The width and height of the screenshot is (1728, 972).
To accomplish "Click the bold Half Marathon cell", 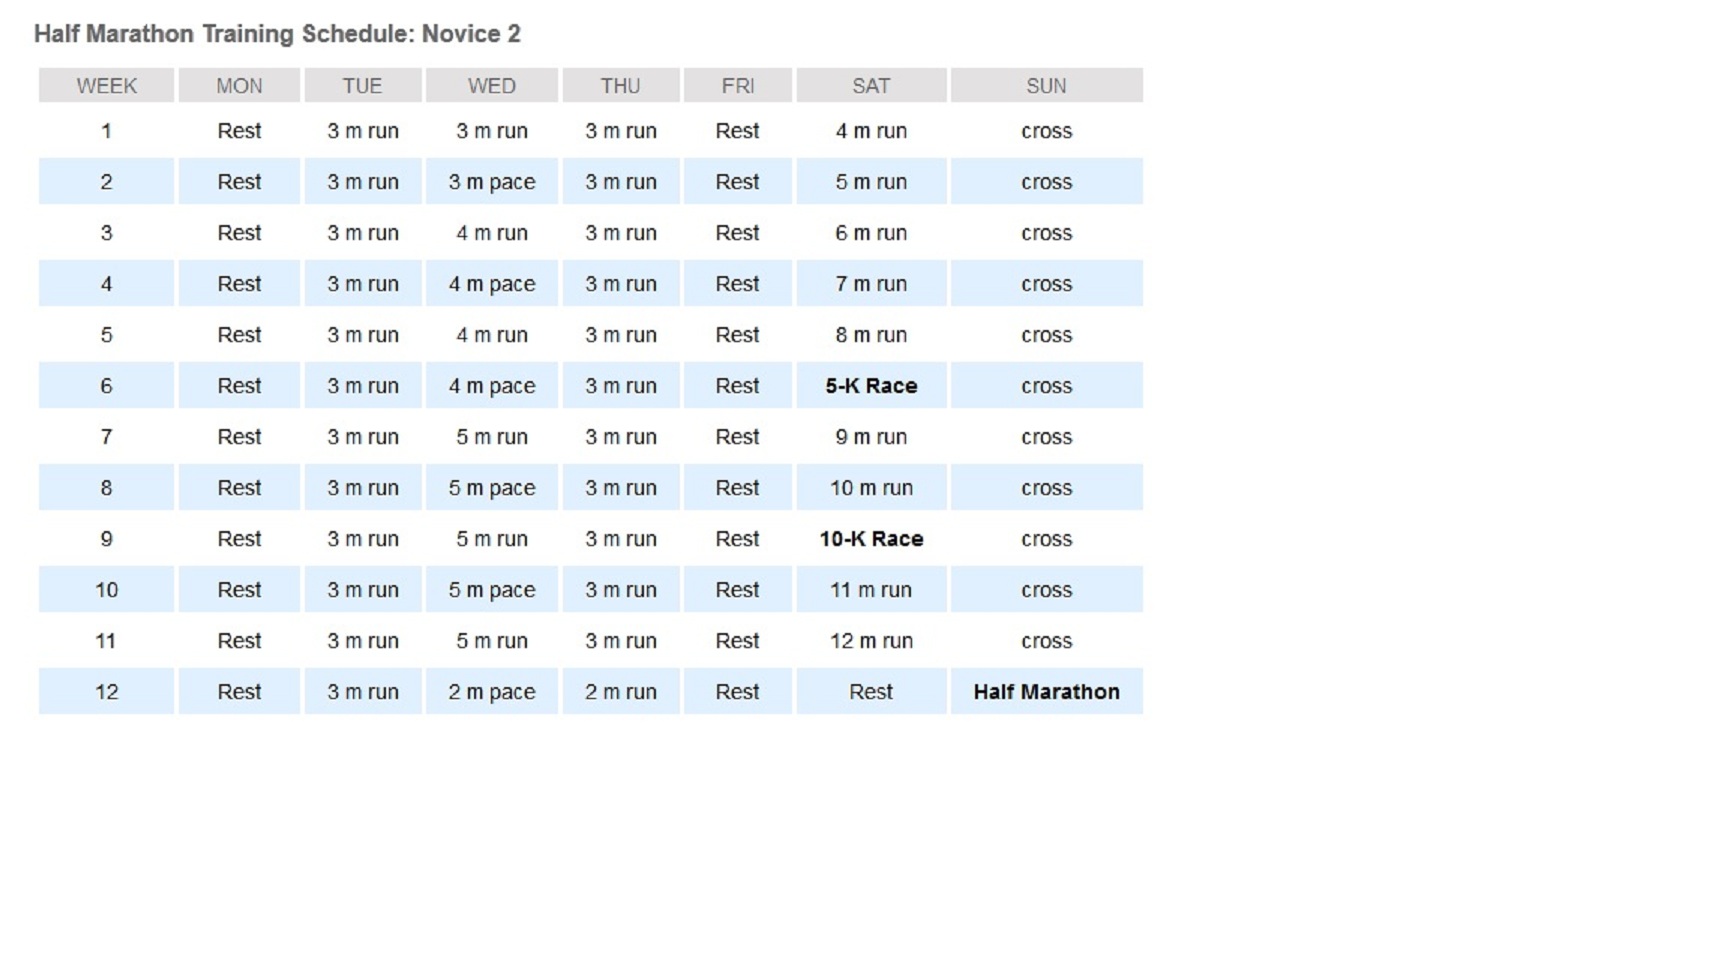I will [1046, 692].
